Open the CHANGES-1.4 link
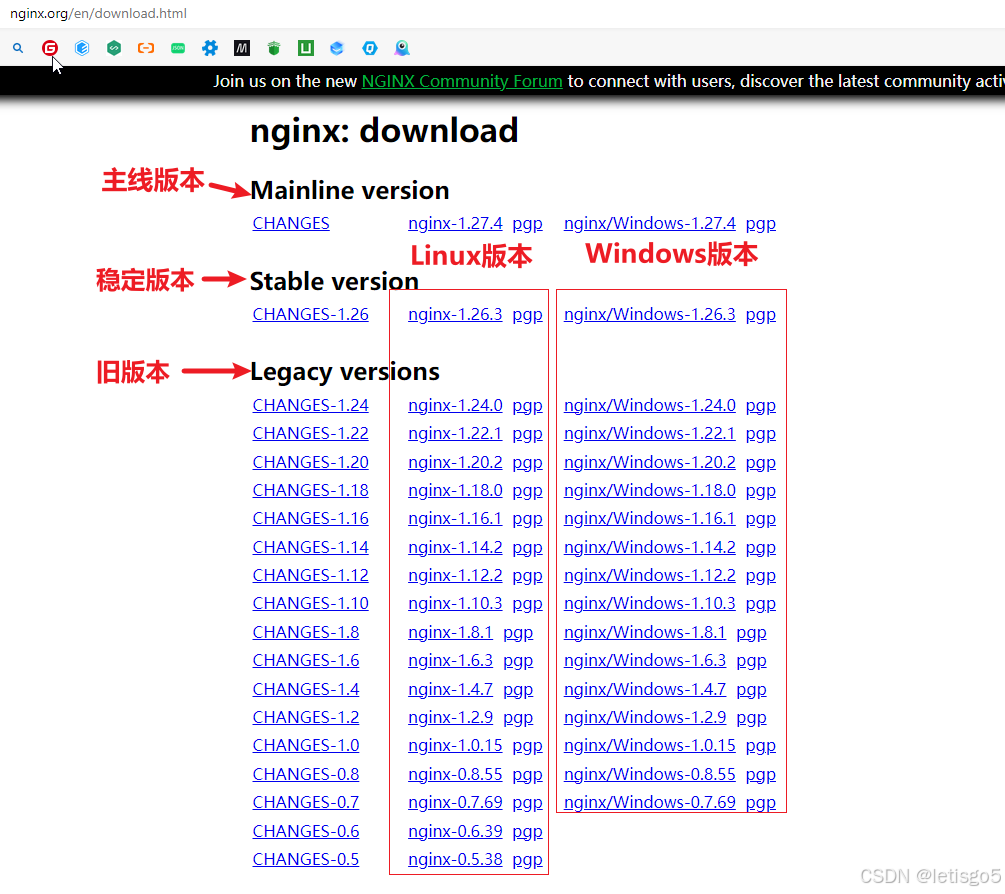Image resolution: width=1005 pixels, height=894 pixels. [x=306, y=690]
